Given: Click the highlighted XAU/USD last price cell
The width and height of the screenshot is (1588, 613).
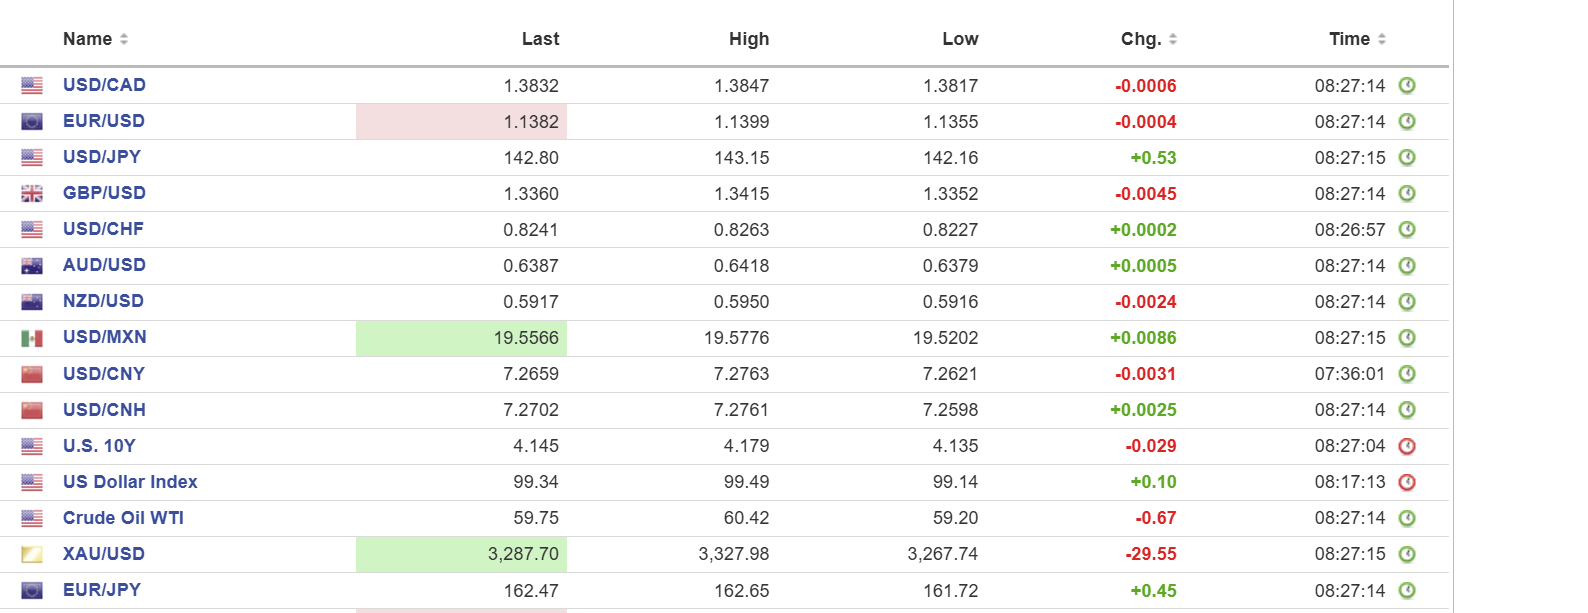Looking at the screenshot, I should (x=462, y=554).
